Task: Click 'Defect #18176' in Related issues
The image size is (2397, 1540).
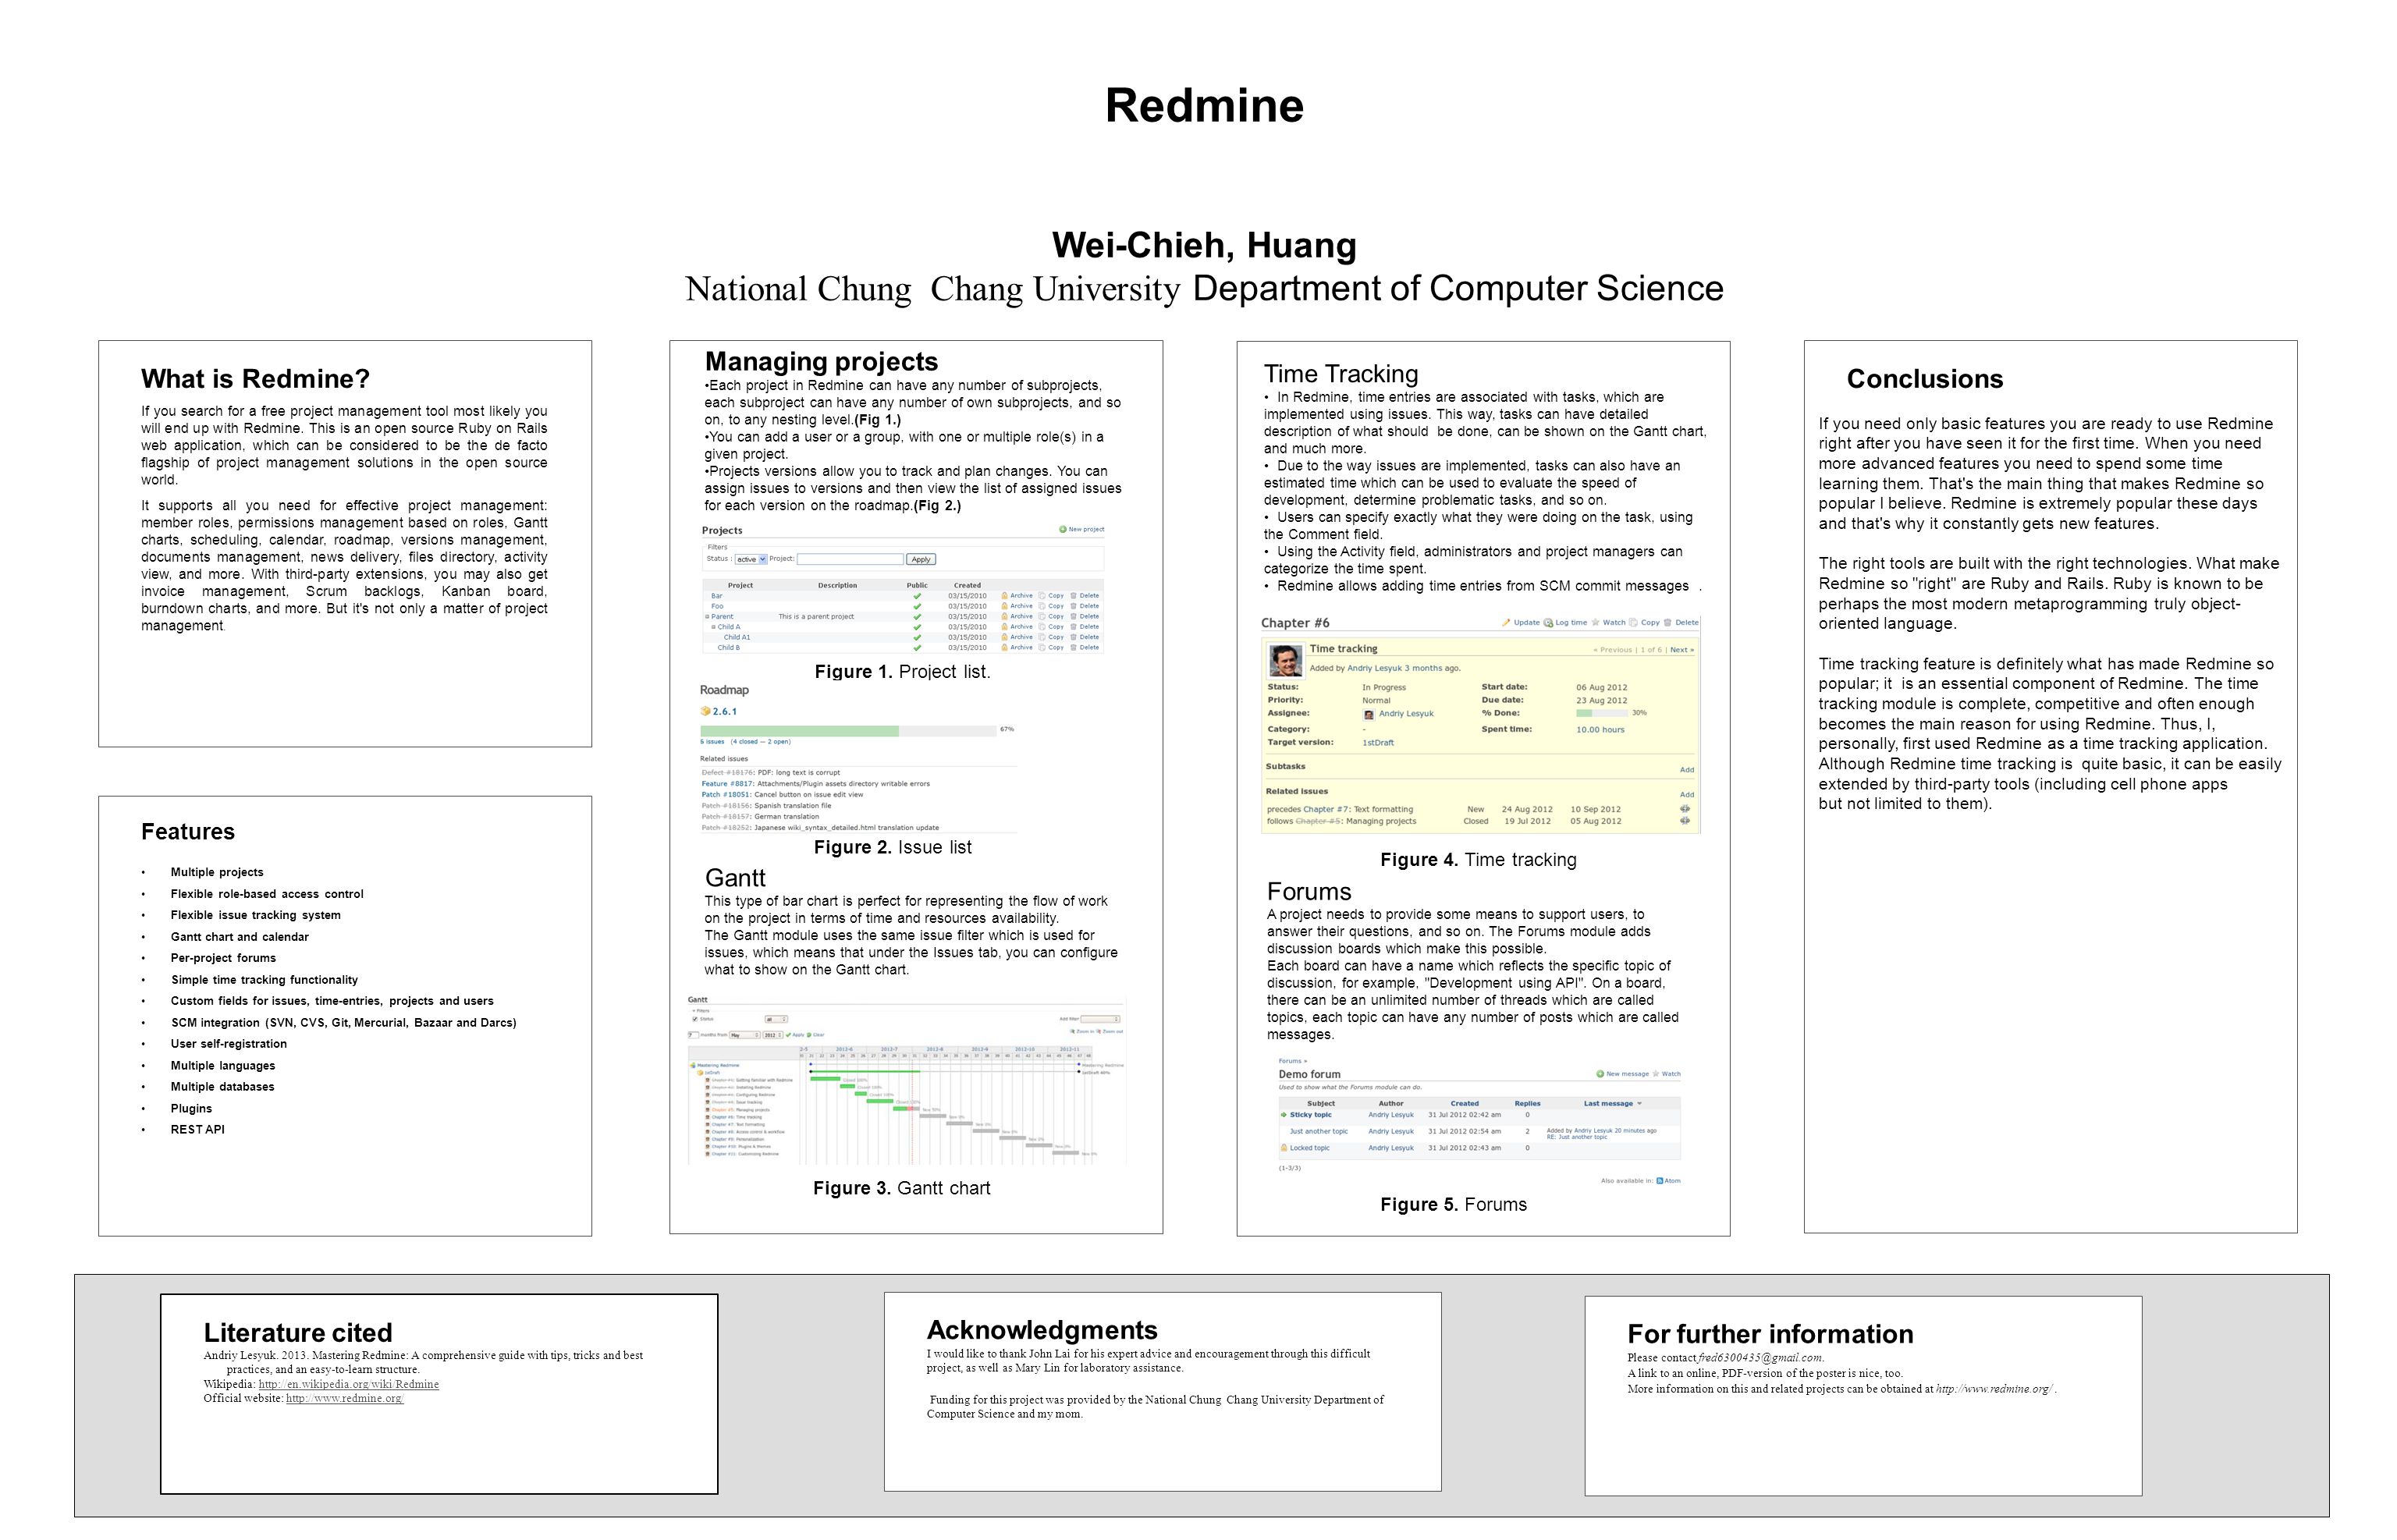Action: (x=728, y=772)
